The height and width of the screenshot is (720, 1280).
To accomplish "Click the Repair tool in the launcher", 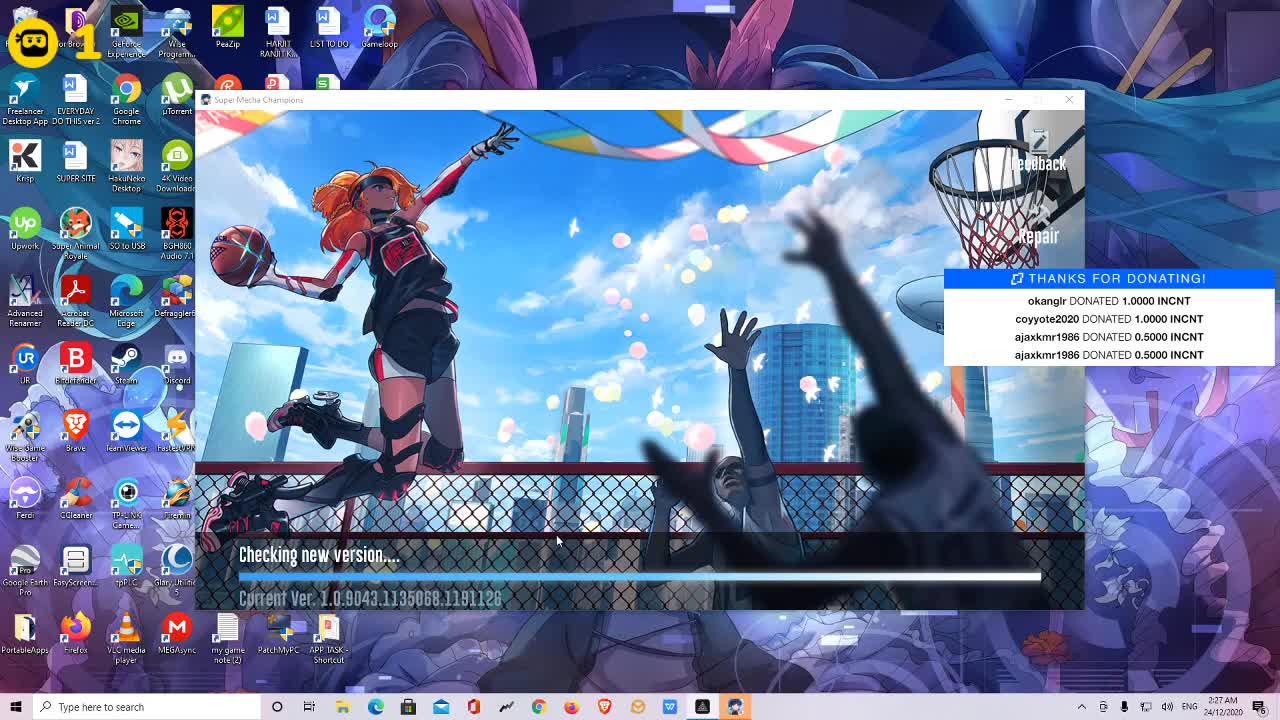I will (1039, 227).
